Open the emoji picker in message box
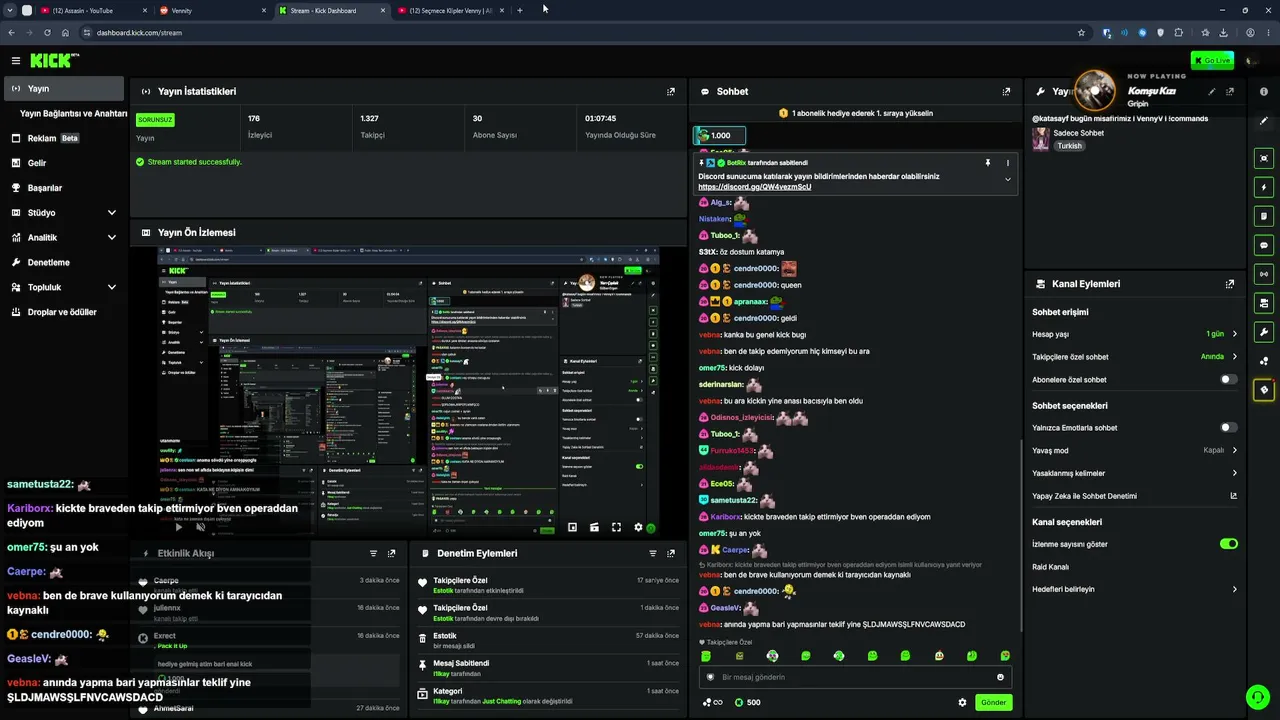This screenshot has height=720, width=1280. click(1000, 677)
